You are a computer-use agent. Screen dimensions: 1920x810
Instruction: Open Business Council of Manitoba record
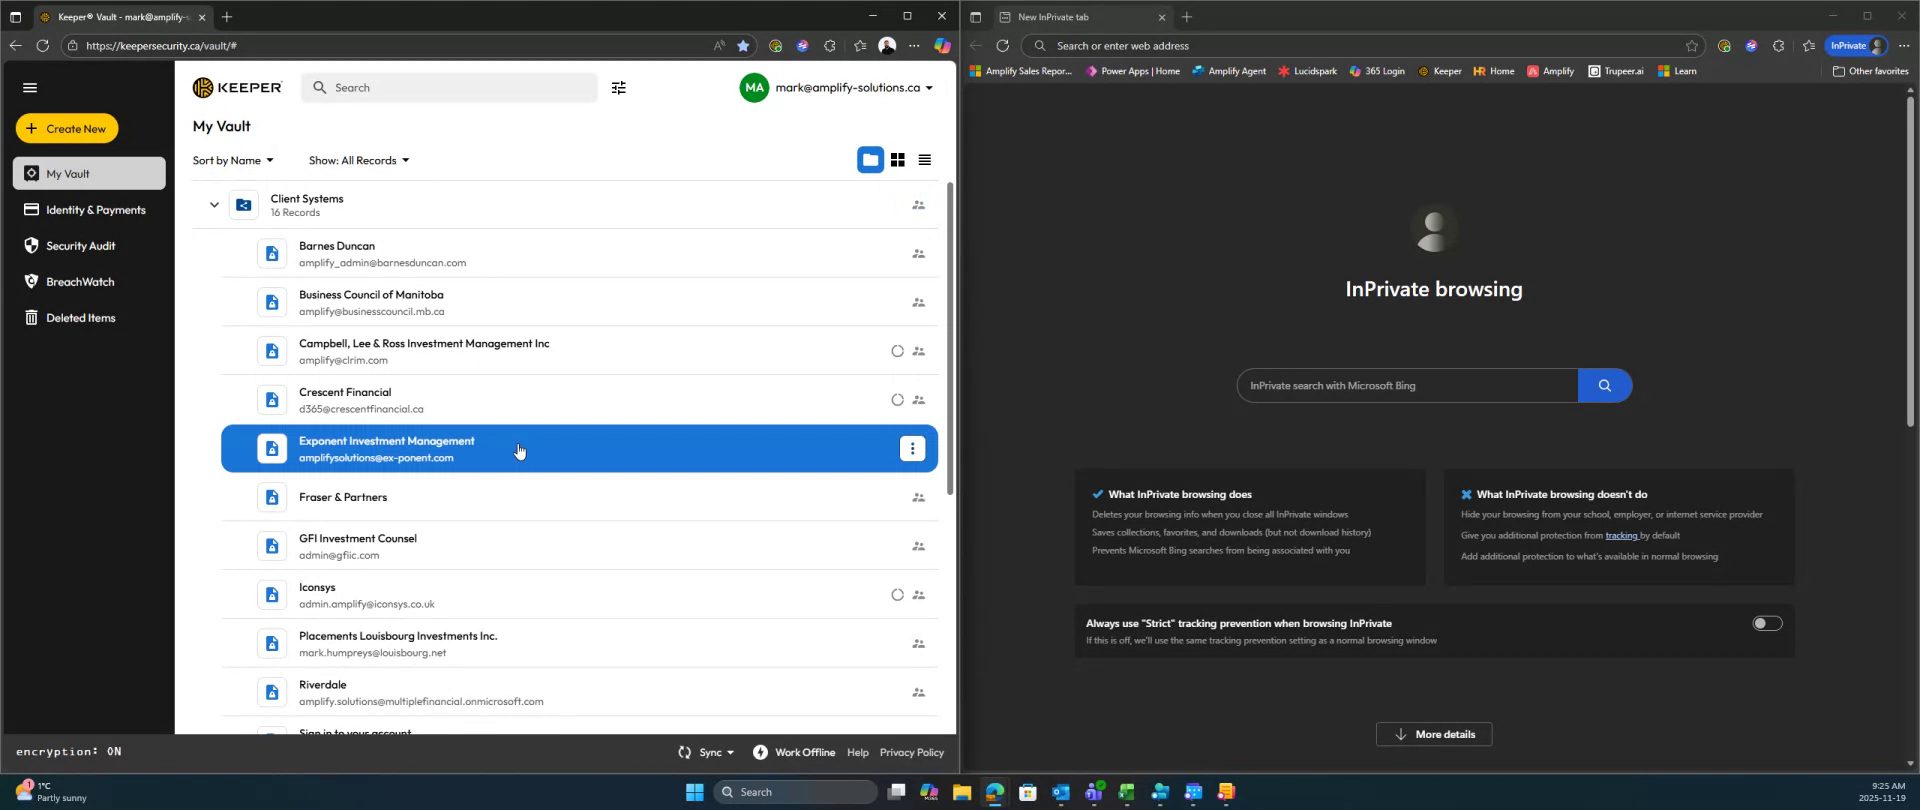click(x=579, y=303)
